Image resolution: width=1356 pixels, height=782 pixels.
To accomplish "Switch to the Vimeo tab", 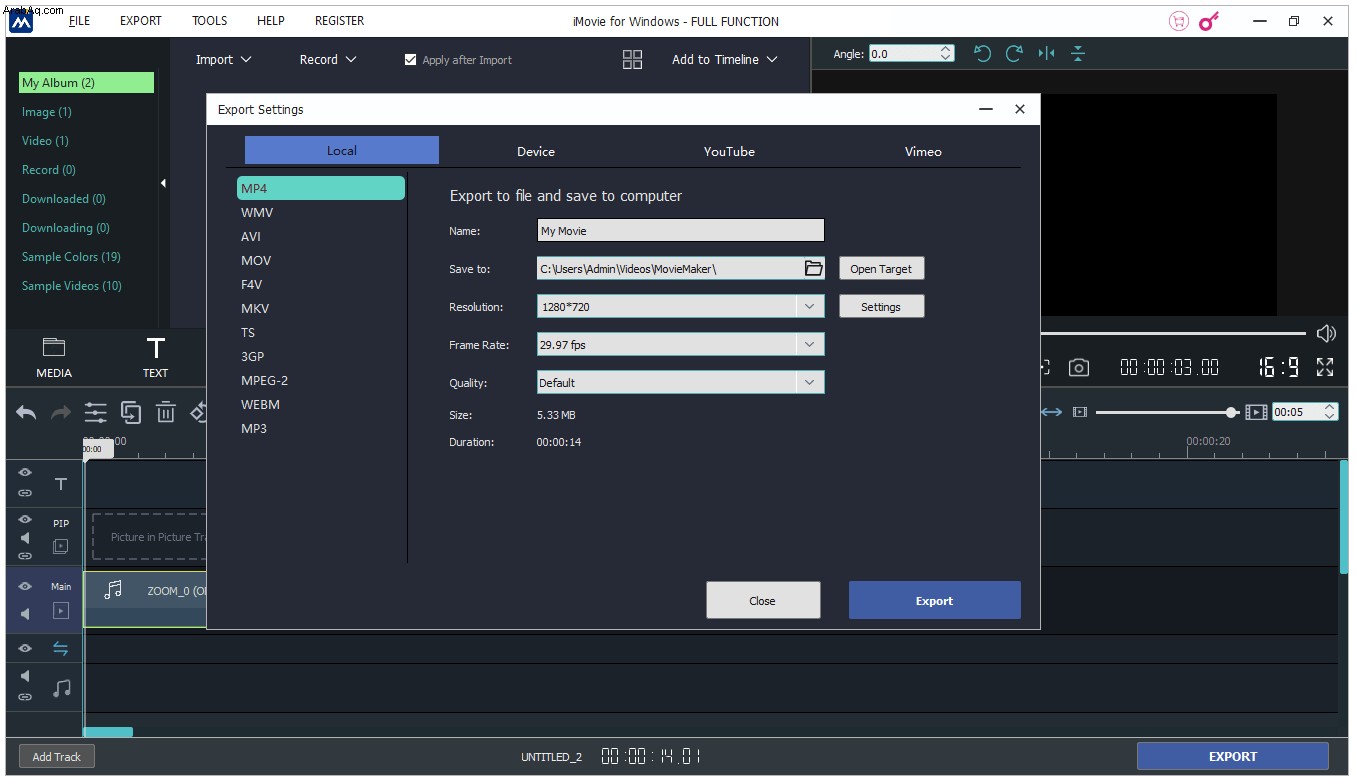I will 923,151.
